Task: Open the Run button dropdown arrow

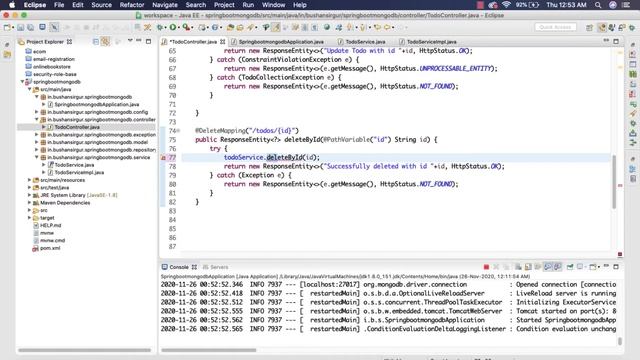Action: [179, 28]
